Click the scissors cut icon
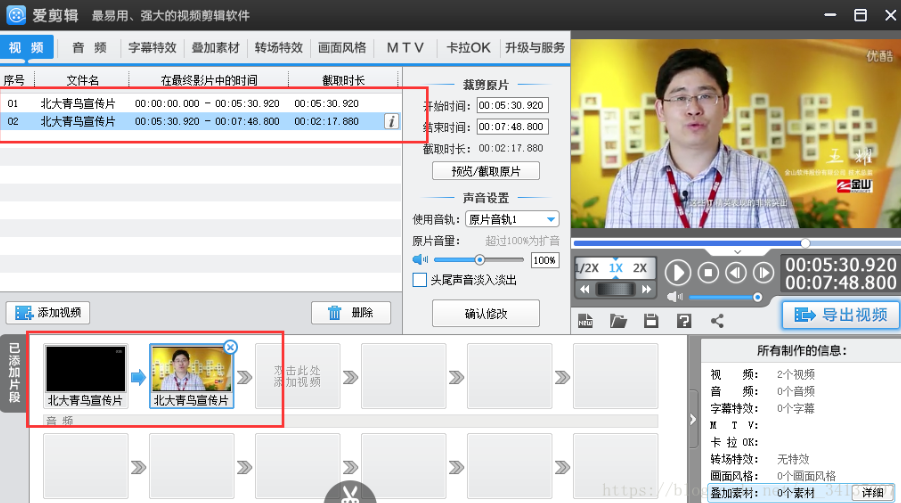Image resolution: width=901 pixels, height=503 pixels. (349, 494)
